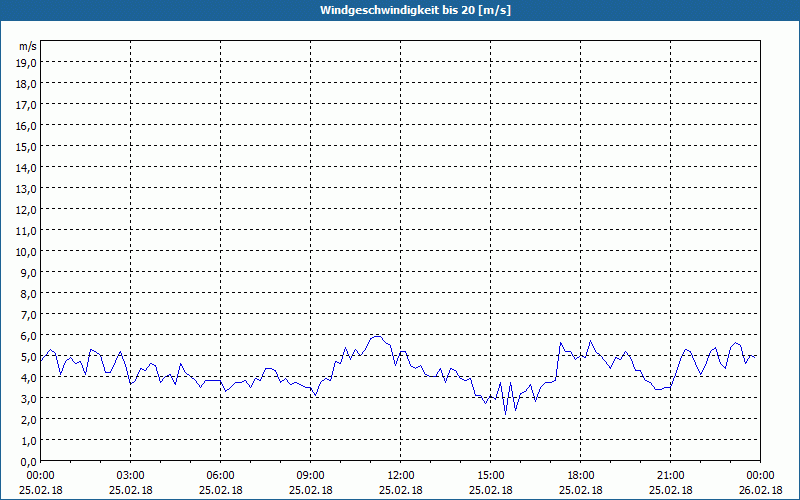The width and height of the screenshot is (800, 500).
Task: Click the 13,0 y-axis label
Action: (27, 189)
